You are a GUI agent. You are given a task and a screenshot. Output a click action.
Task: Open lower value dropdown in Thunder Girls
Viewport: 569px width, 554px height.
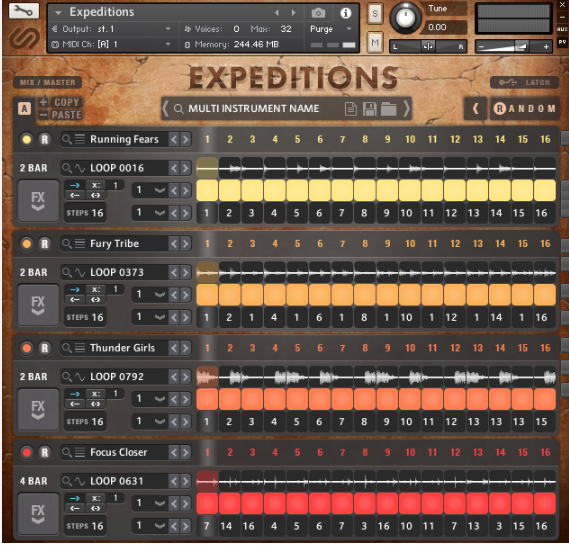click(160, 422)
